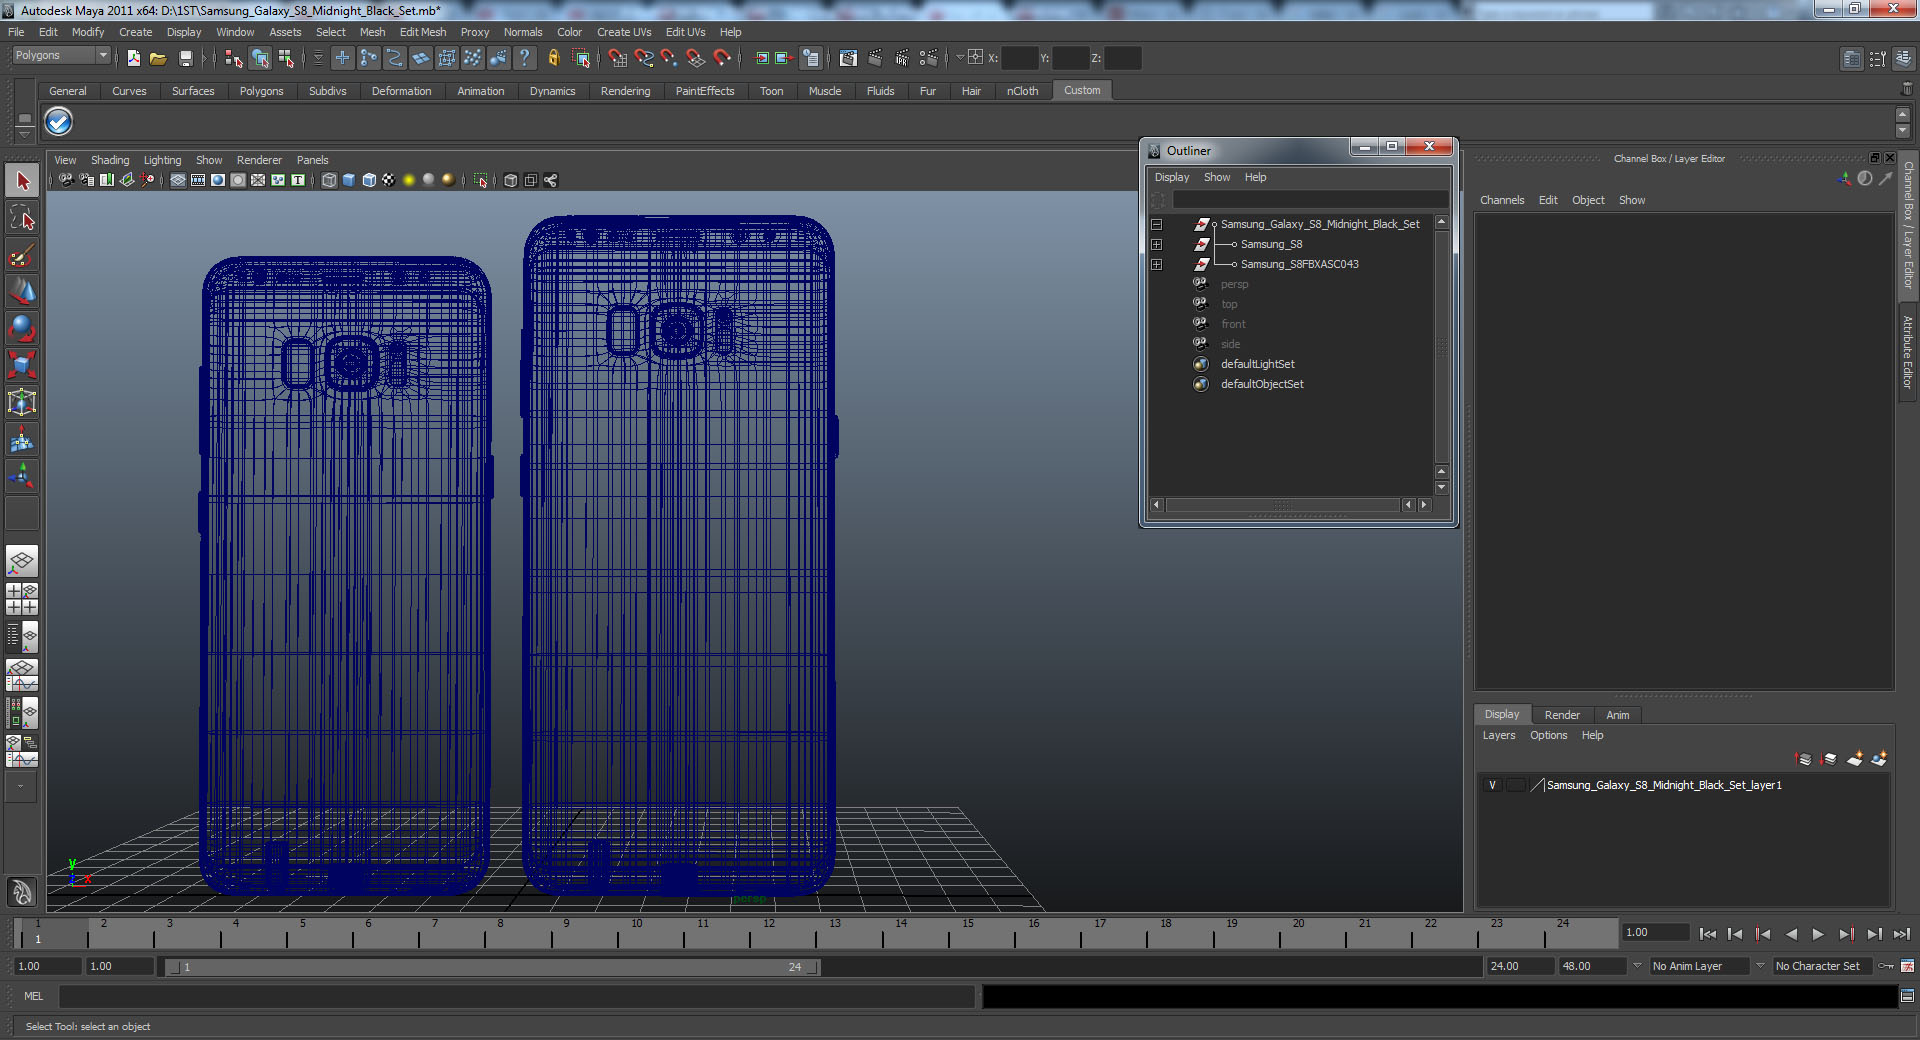1920x1040 pixels.
Task: Expand the more layouts arrow in toolbox
Action: coord(20,786)
